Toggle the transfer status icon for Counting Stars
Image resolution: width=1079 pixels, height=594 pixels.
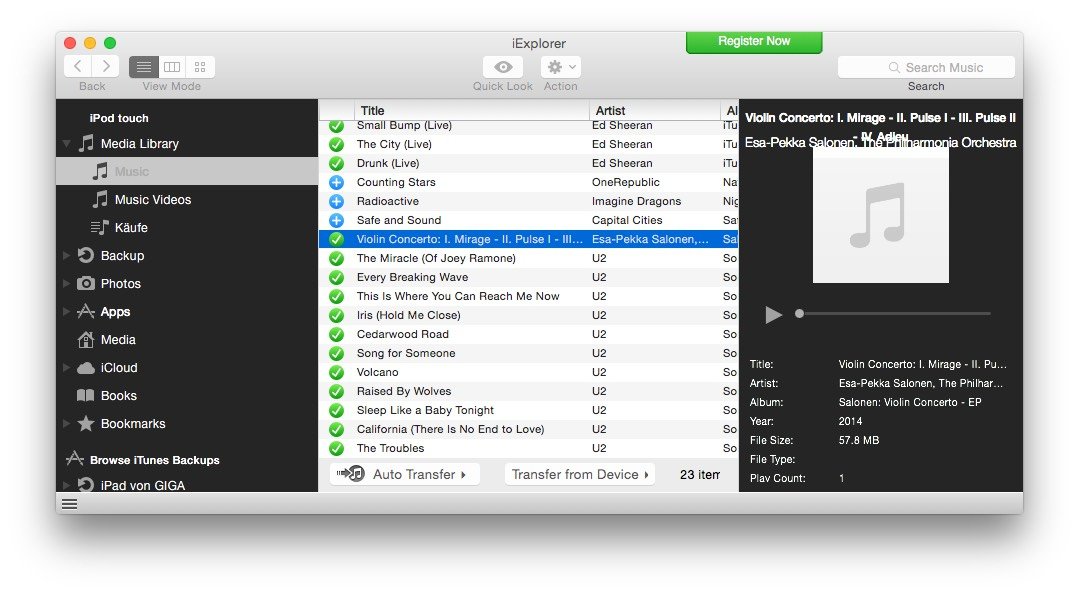click(x=336, y=182)
